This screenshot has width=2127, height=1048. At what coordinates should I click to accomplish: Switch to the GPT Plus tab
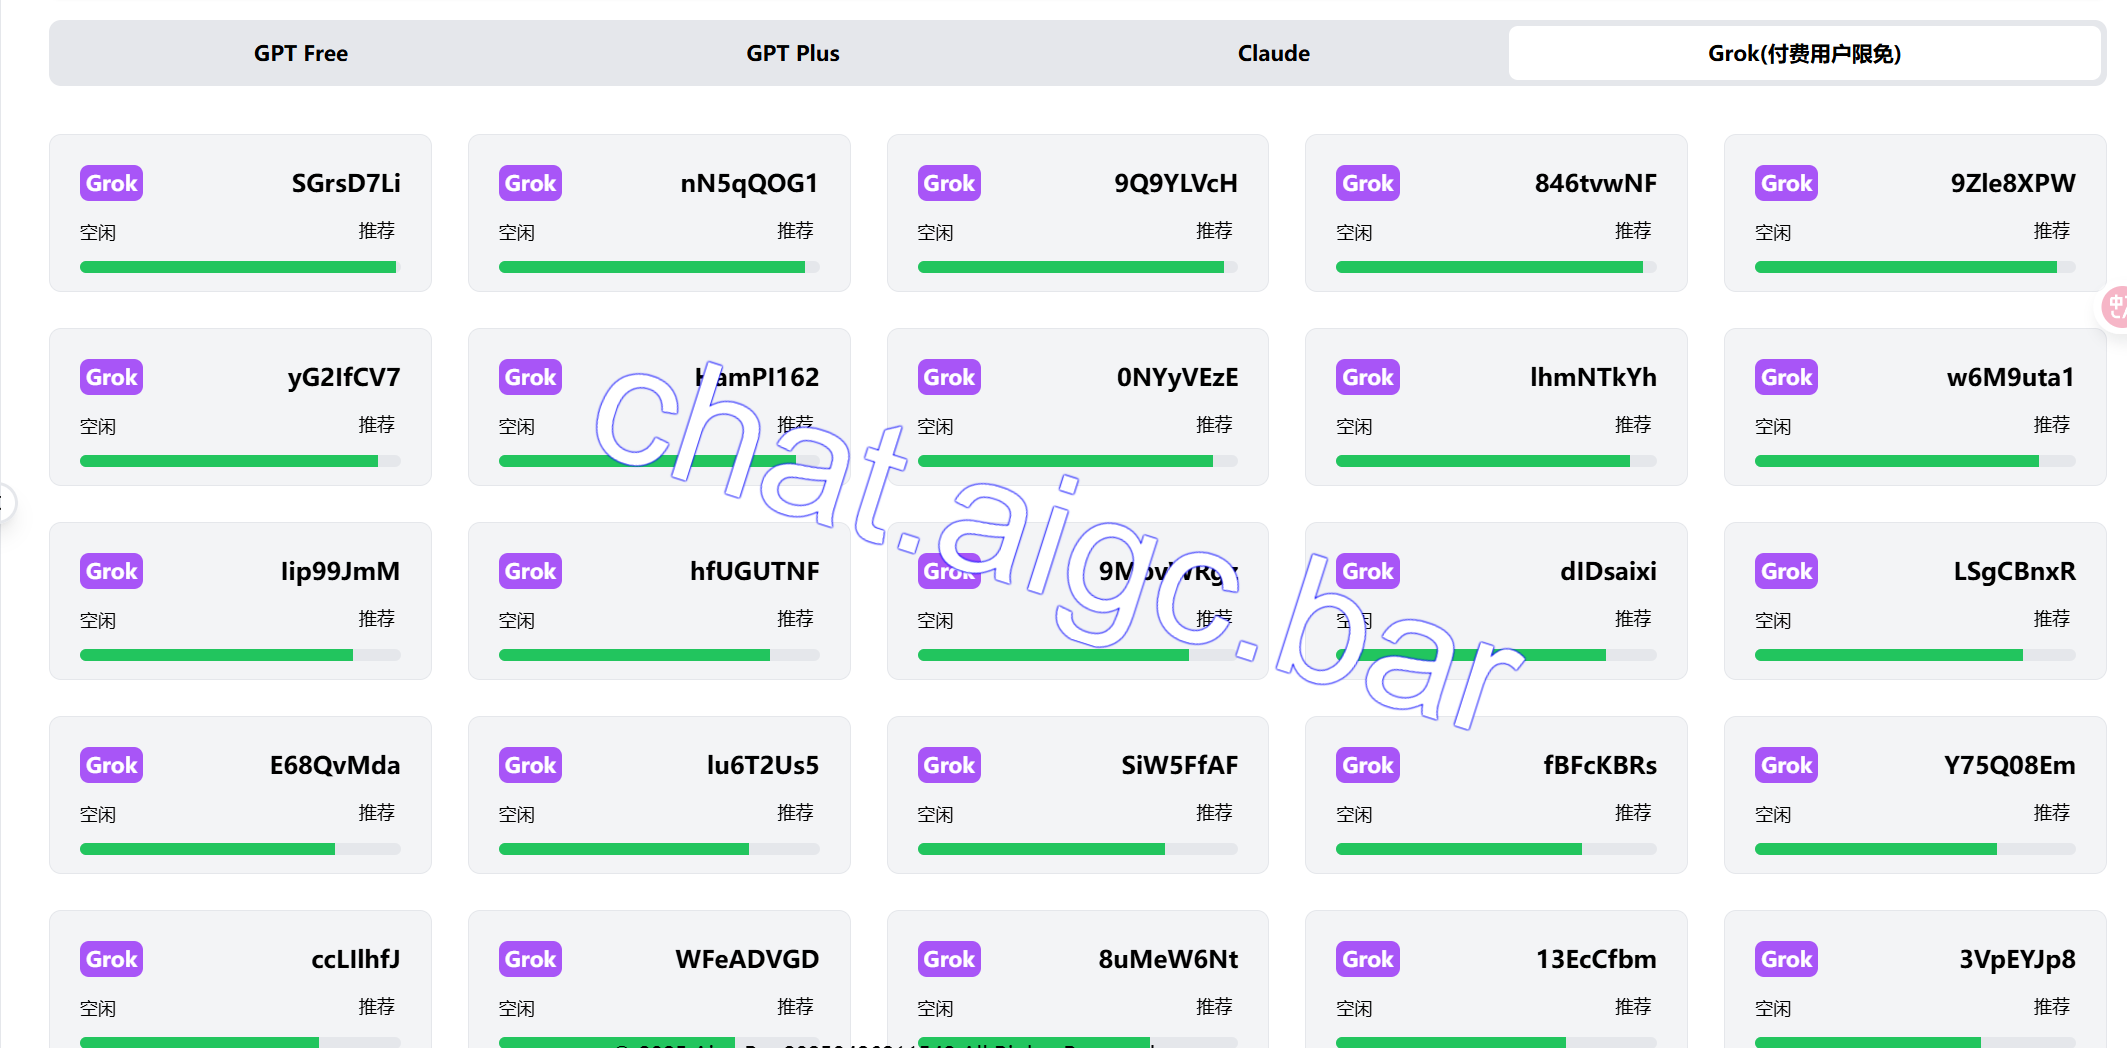pyautogui.click(x=793, y=53)
